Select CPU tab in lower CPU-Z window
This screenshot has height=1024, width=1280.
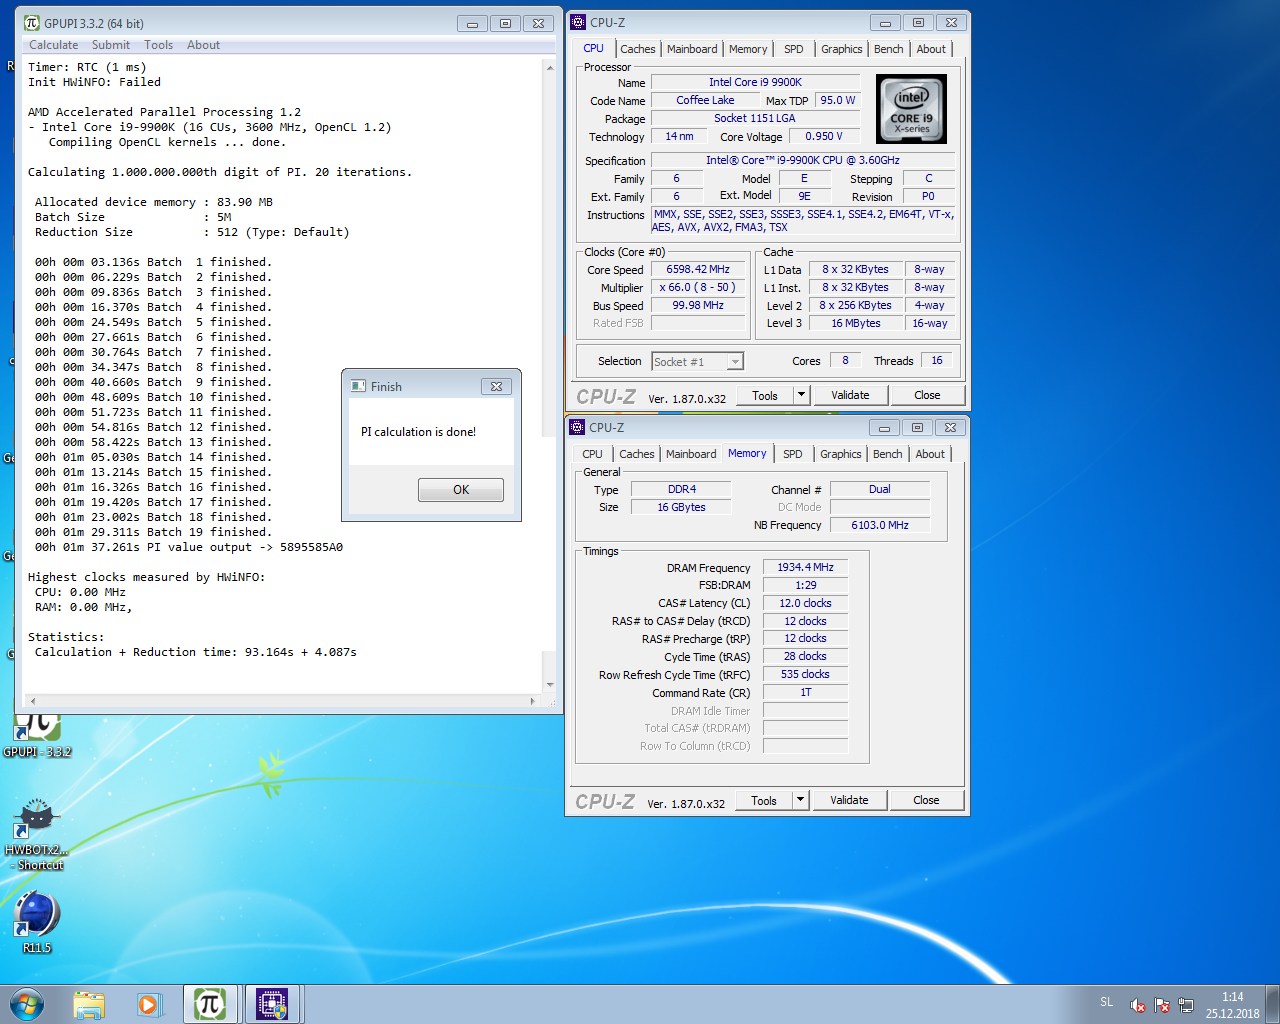[x=592, y=454]
